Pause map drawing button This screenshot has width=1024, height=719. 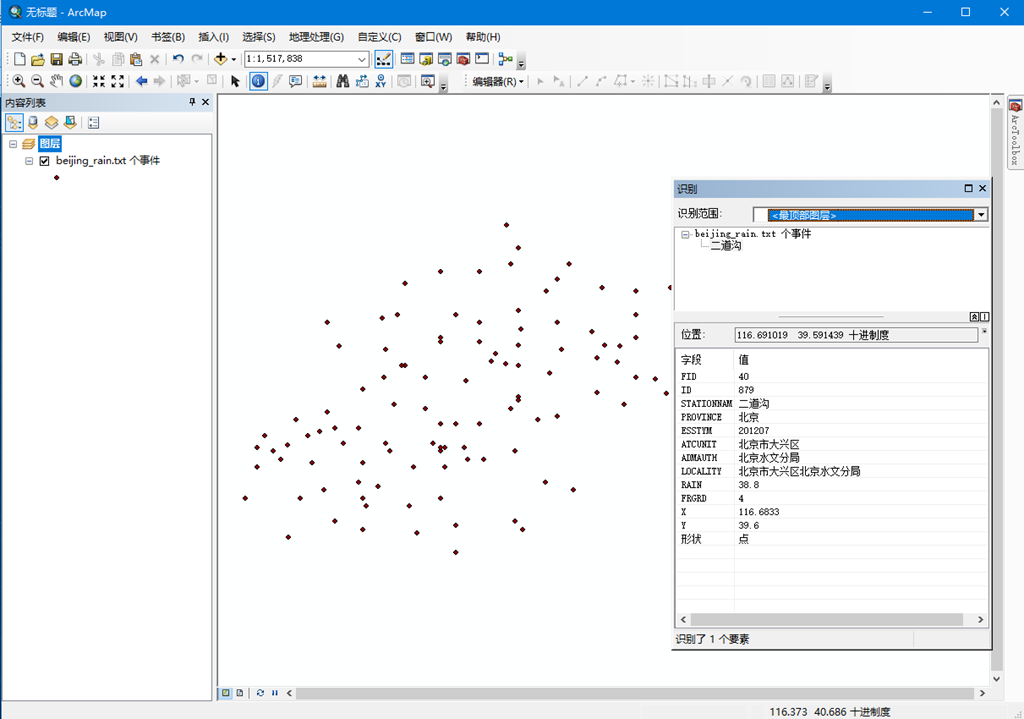275,693
